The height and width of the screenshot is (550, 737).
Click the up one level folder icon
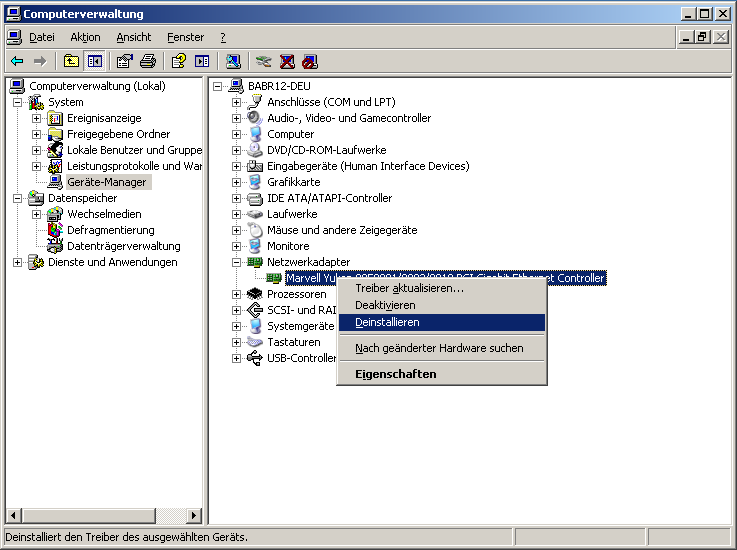tap(72, 61)
